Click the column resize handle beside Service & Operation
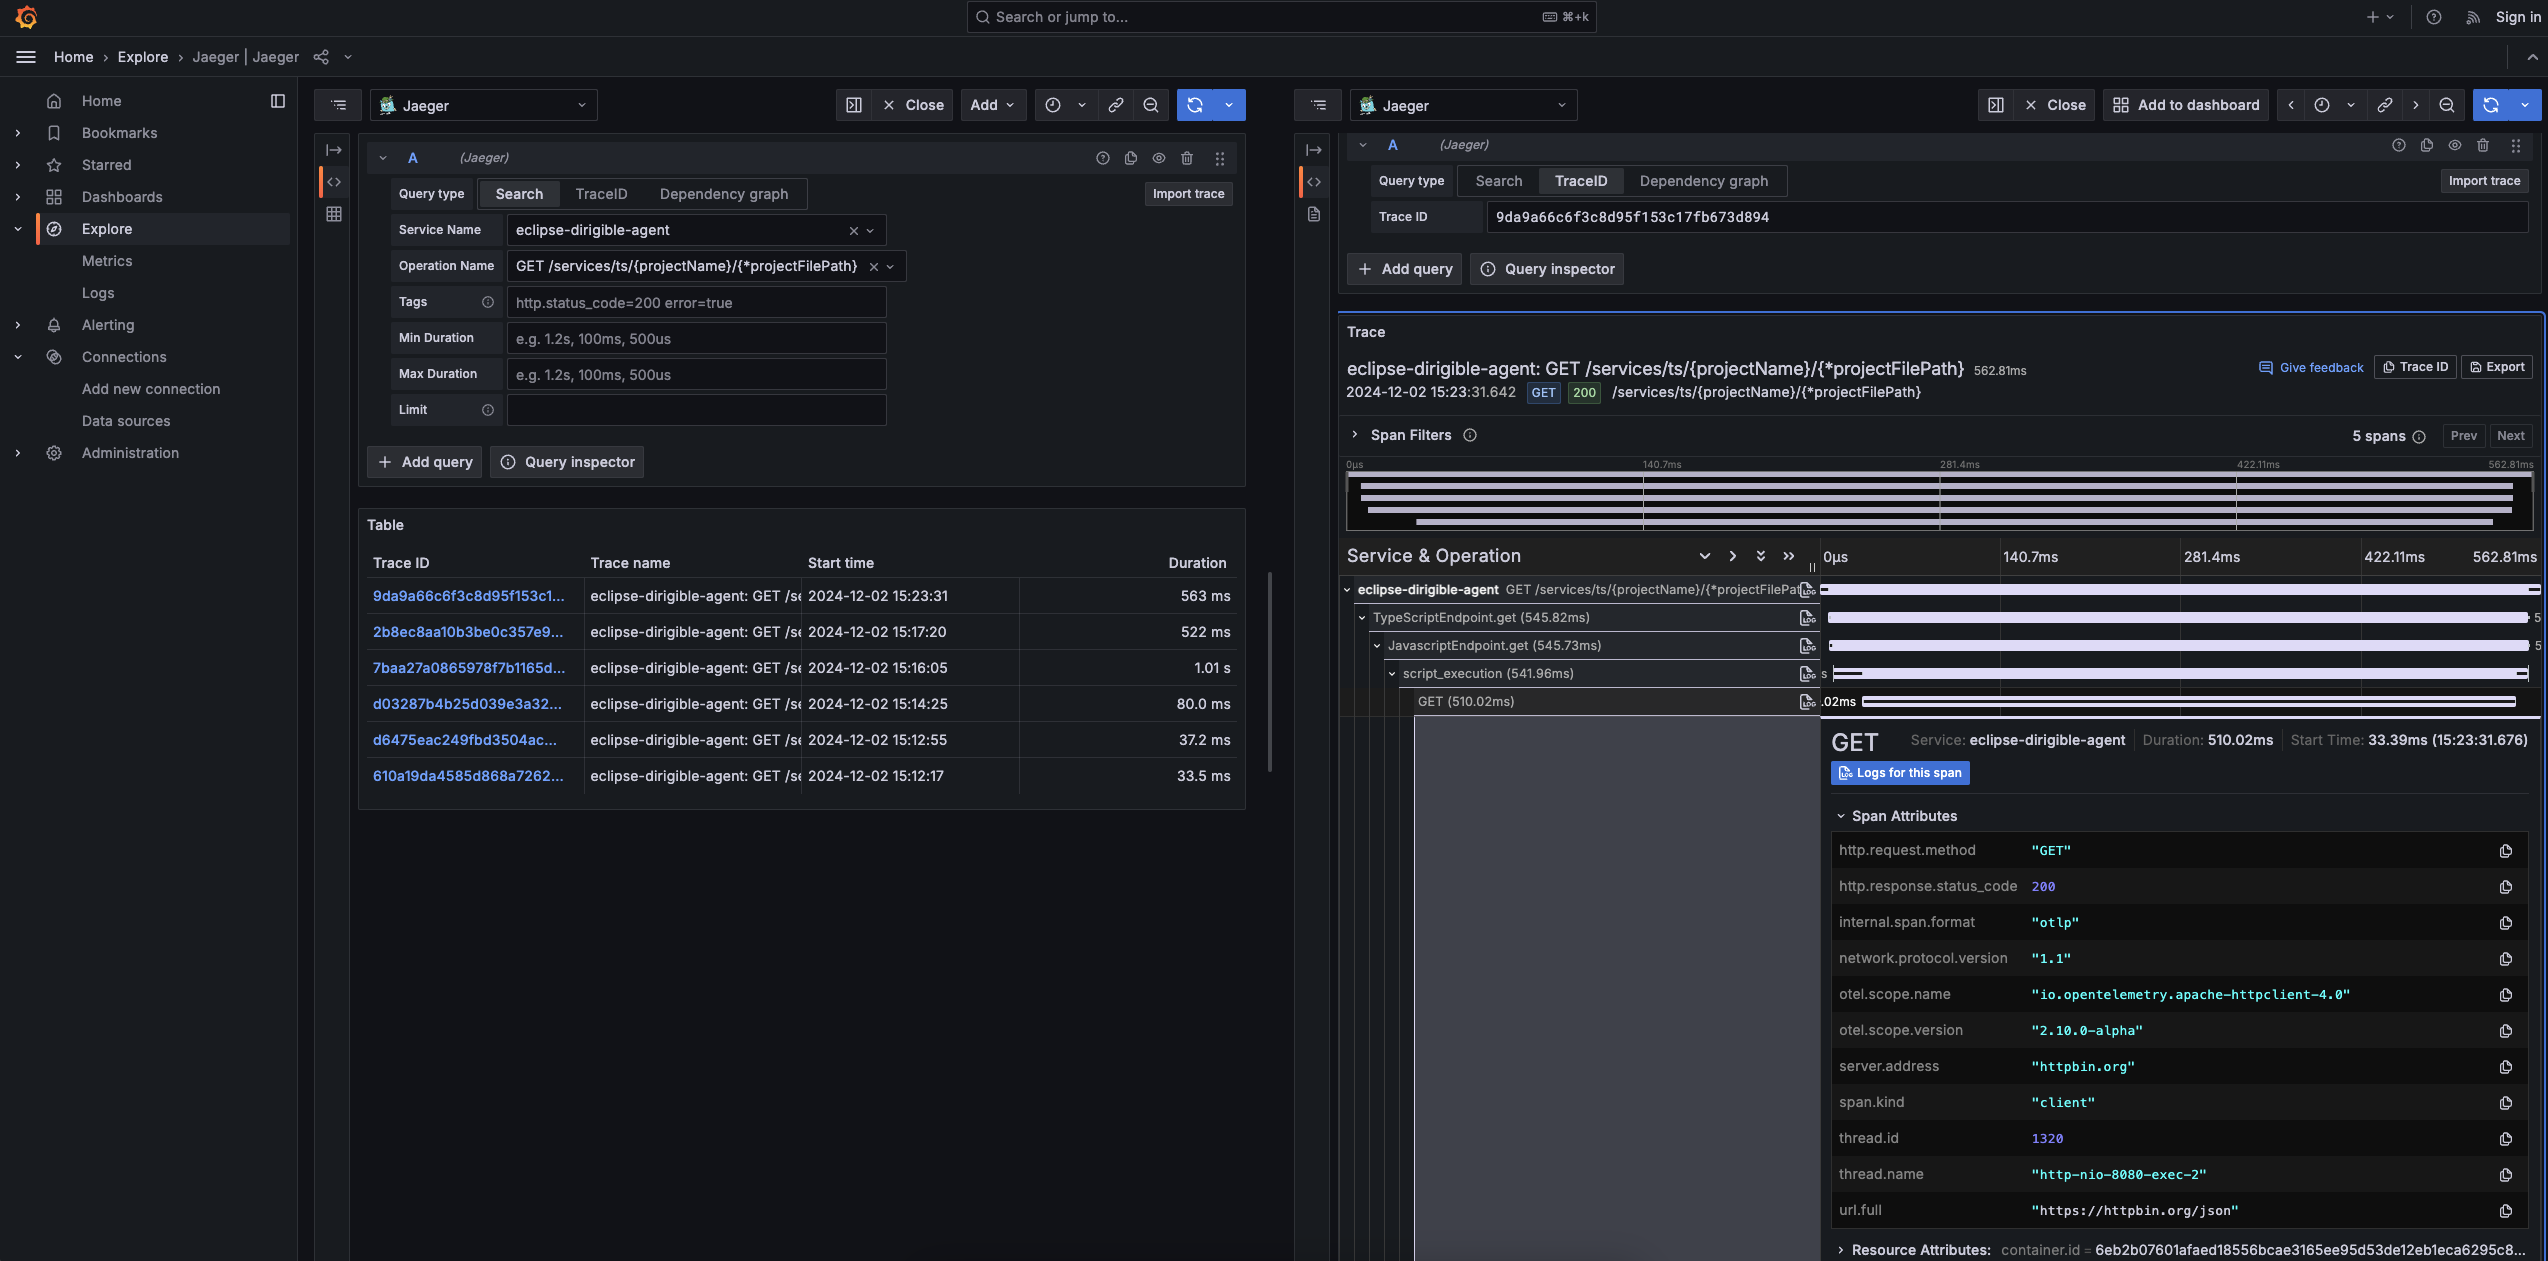This screenshot has width=2548, height=1261. click(1812, 566)
